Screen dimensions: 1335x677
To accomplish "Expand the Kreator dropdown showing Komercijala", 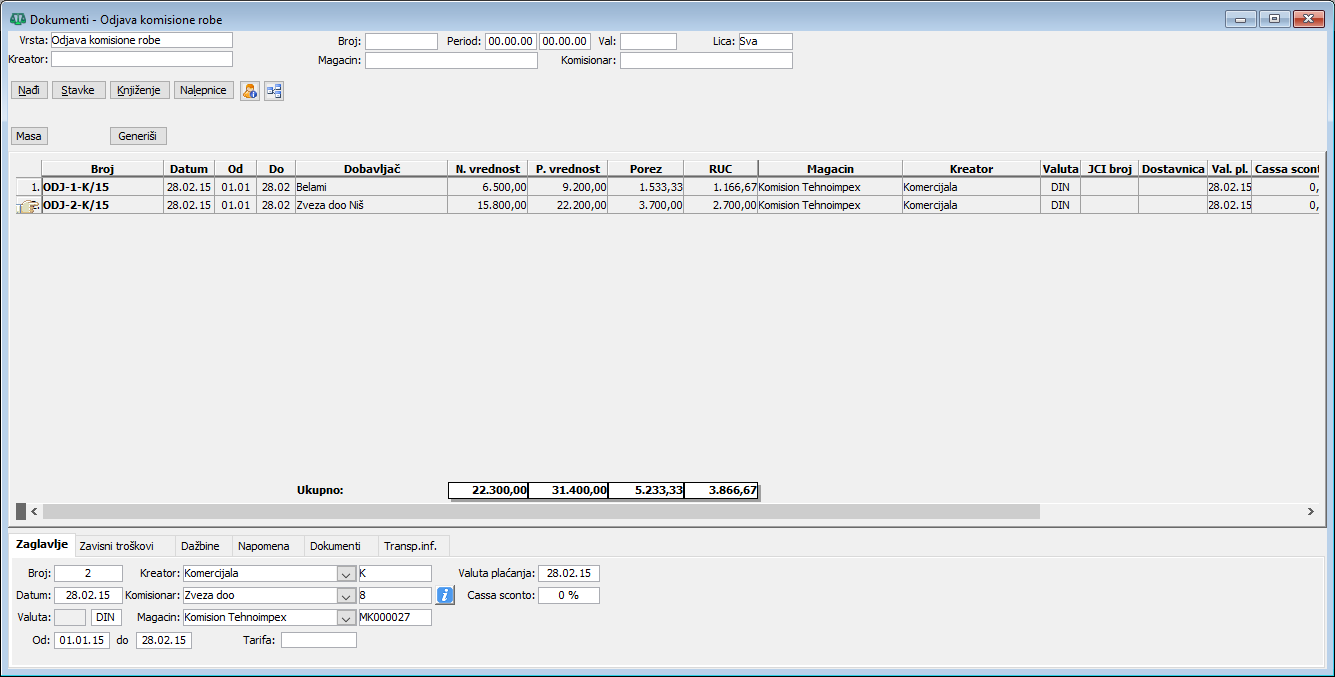I will [x=346, y=574].
